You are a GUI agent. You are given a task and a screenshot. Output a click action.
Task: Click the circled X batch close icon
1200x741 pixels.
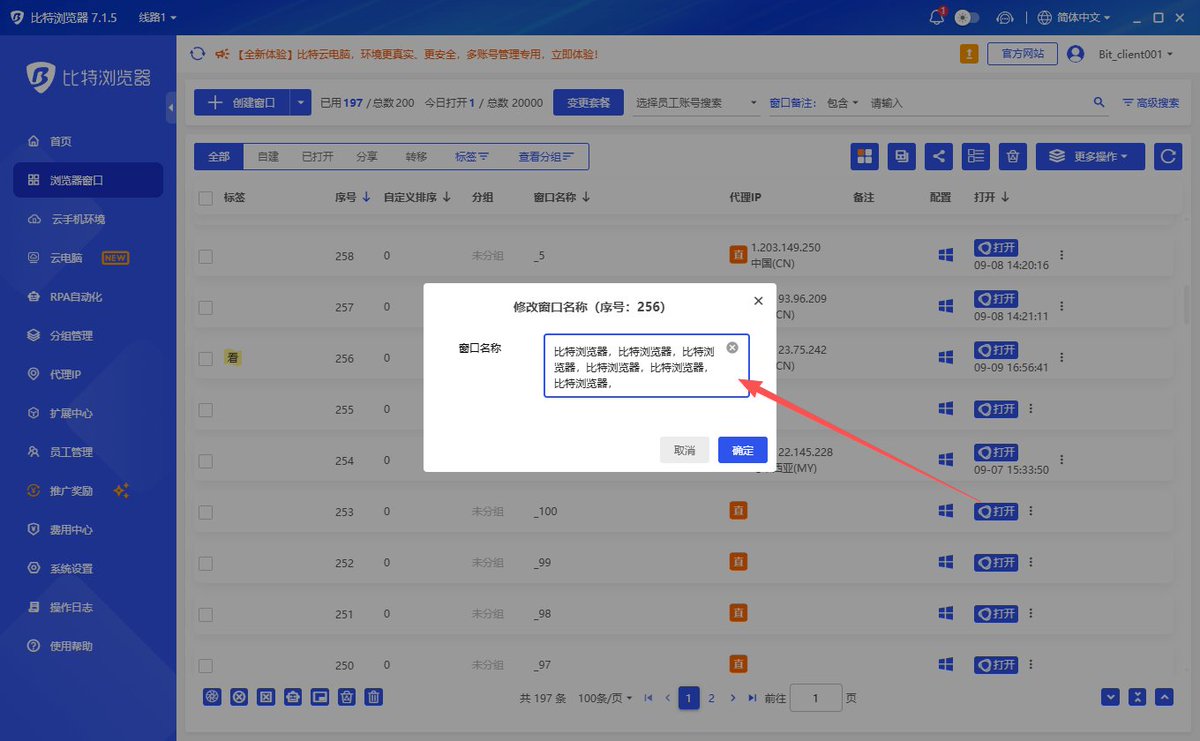click(x=239, y=697)
